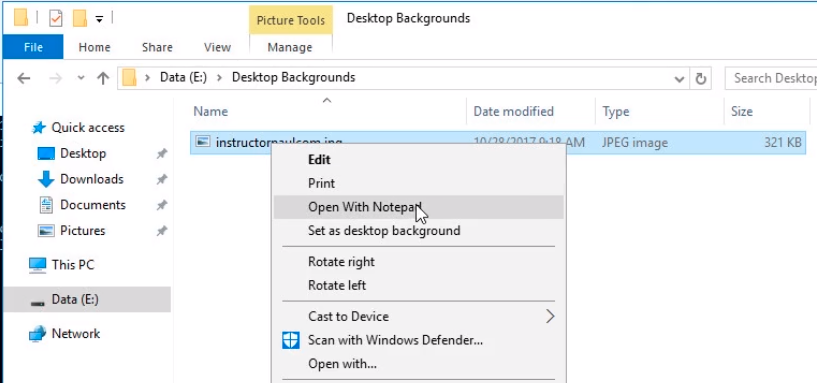Open the Cast to Device submenu

(x=418, y=316)
